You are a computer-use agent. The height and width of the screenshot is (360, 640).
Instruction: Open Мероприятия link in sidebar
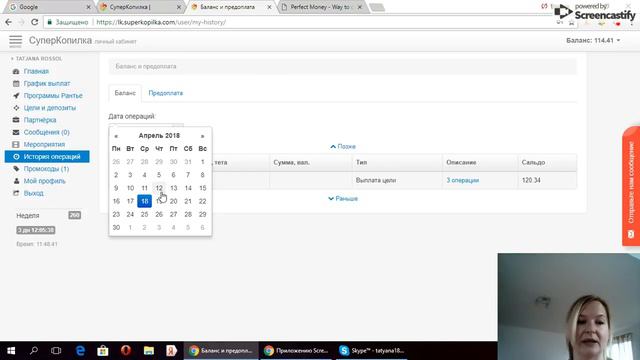tap(44, 144)
